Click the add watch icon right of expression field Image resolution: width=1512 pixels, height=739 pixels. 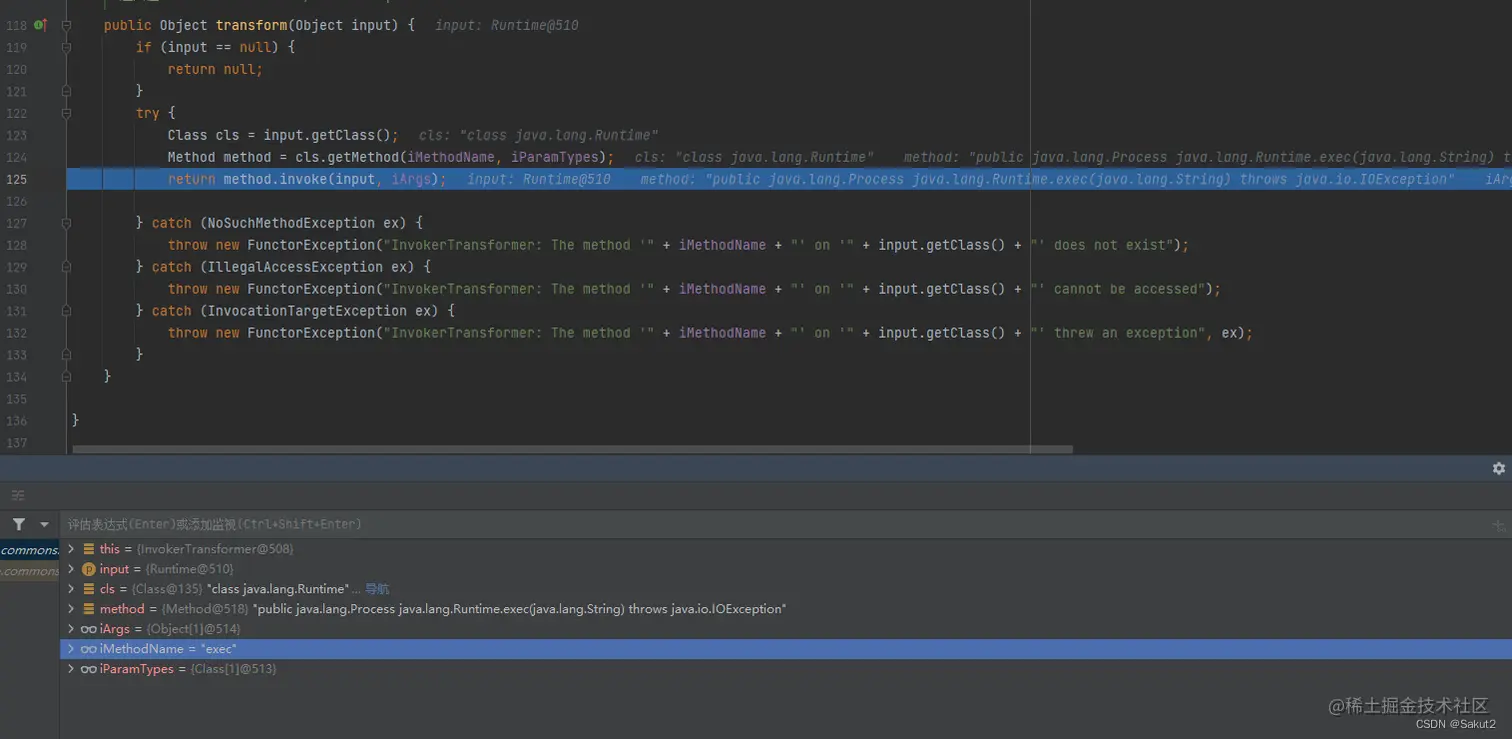click(1498, 524)
